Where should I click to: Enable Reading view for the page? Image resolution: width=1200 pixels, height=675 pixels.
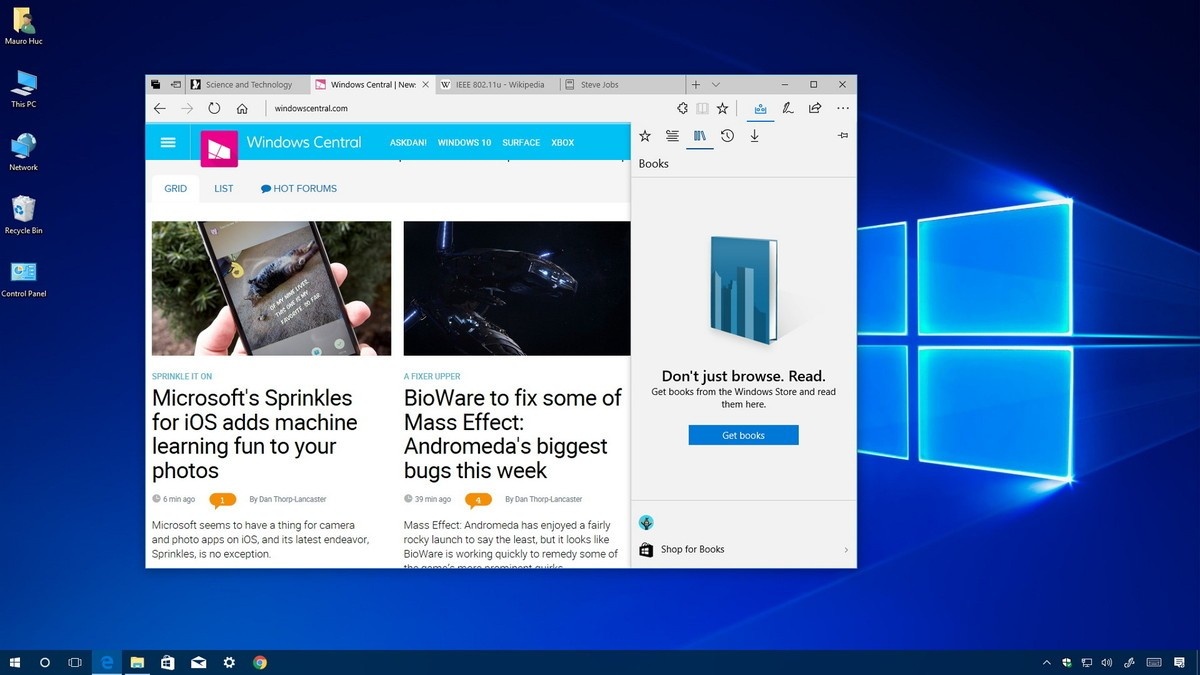point(702,108)
